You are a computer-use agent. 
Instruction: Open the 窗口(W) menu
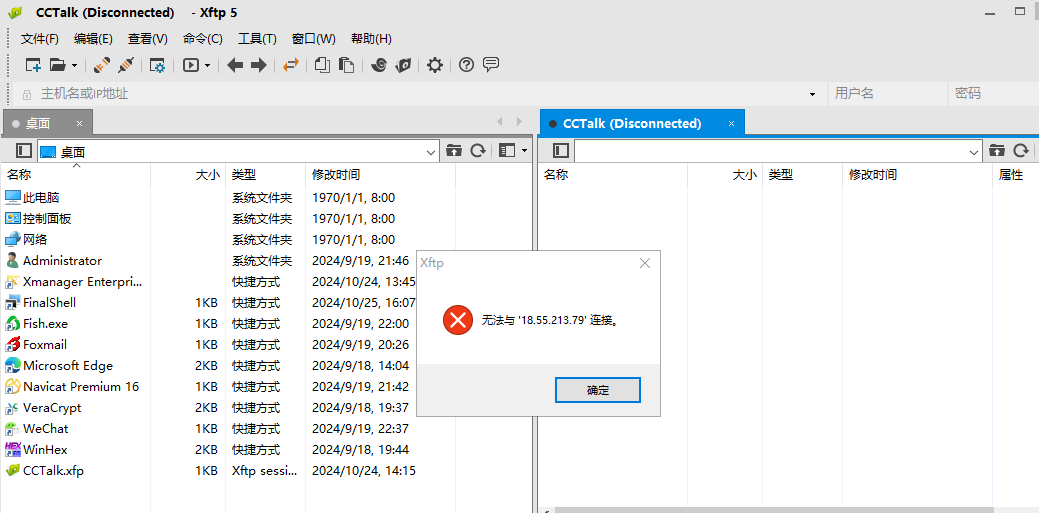pos(313,38)
